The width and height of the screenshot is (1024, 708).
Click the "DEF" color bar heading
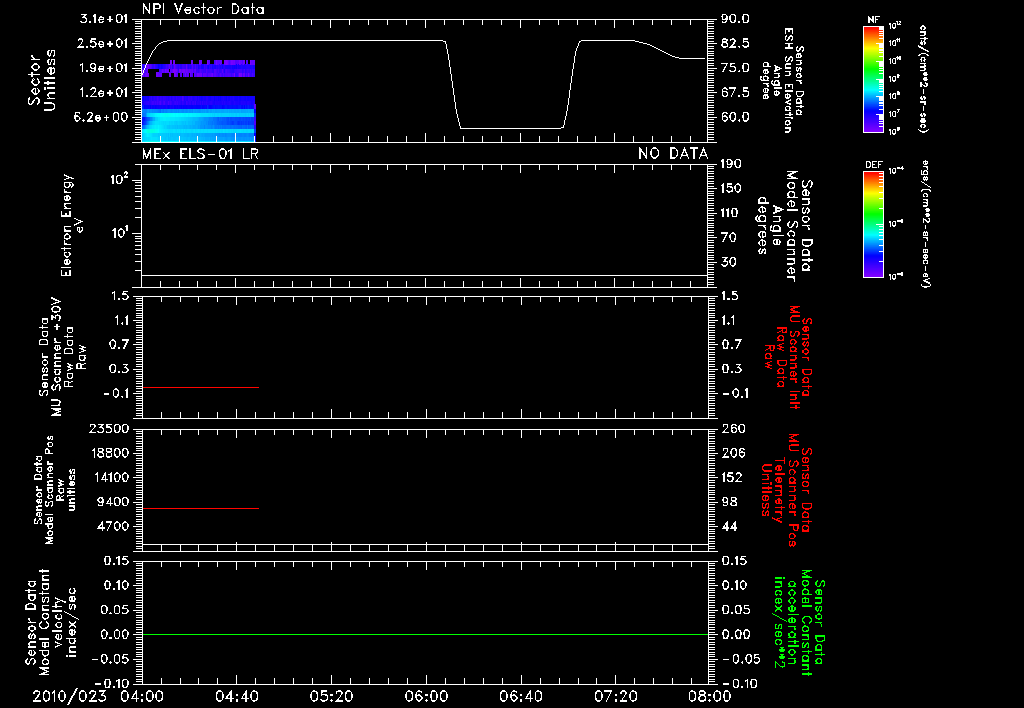pyautogui.click(x=873, y=165)
